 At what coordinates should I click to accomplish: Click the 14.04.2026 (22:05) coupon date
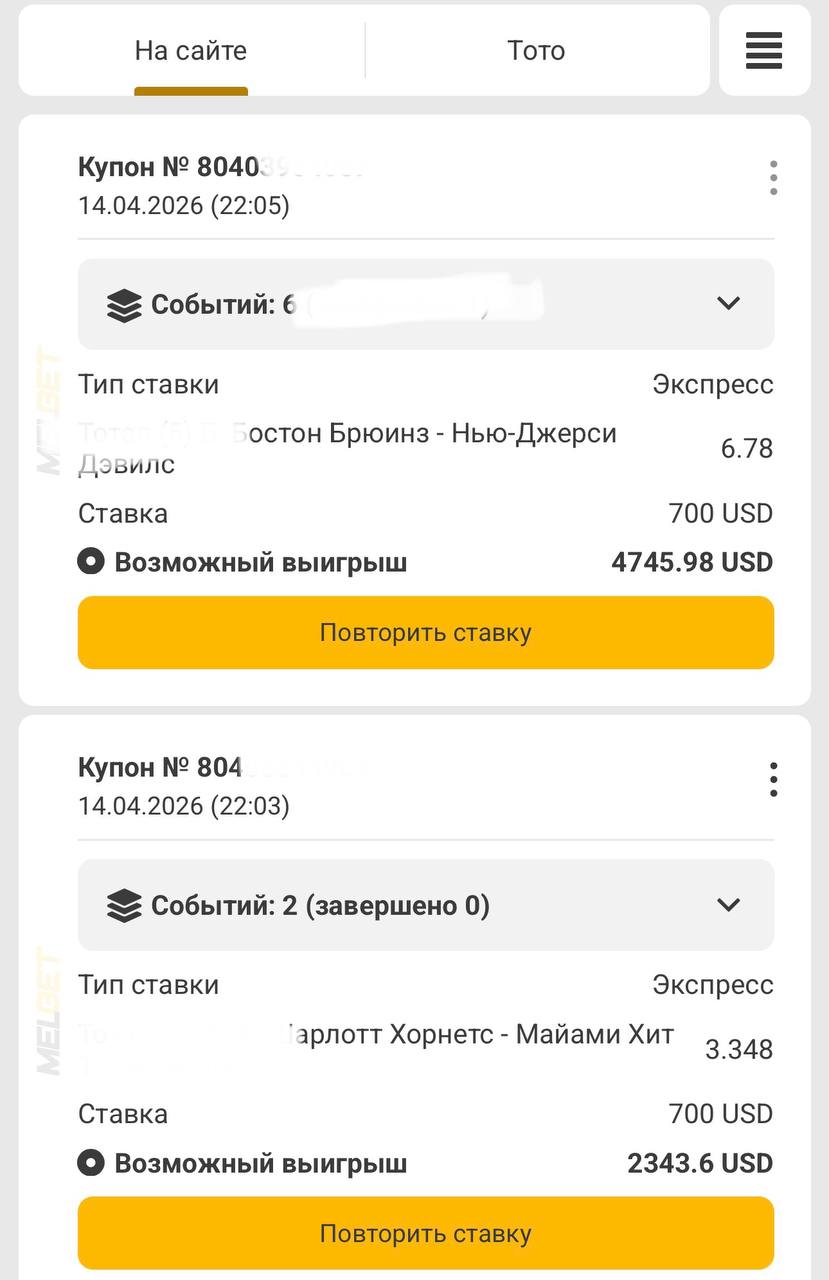[184, 206]
